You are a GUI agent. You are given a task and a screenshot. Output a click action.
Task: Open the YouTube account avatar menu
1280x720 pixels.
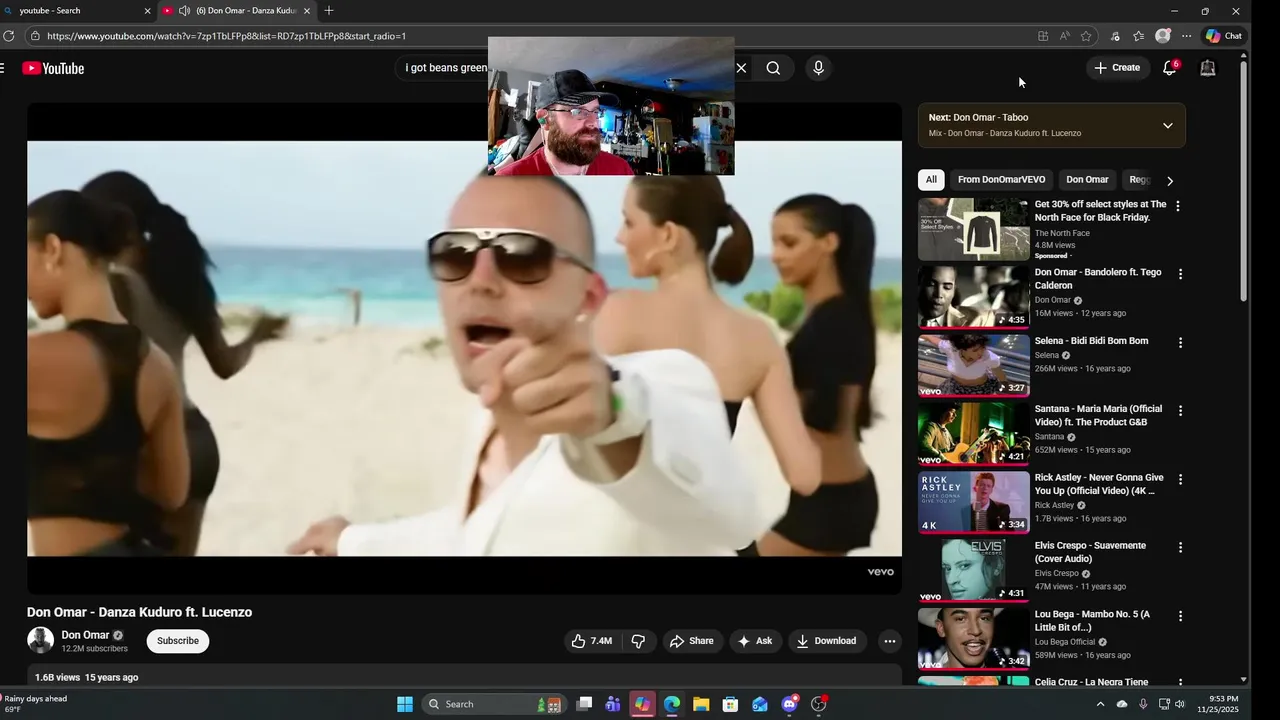pos(1208,68)
